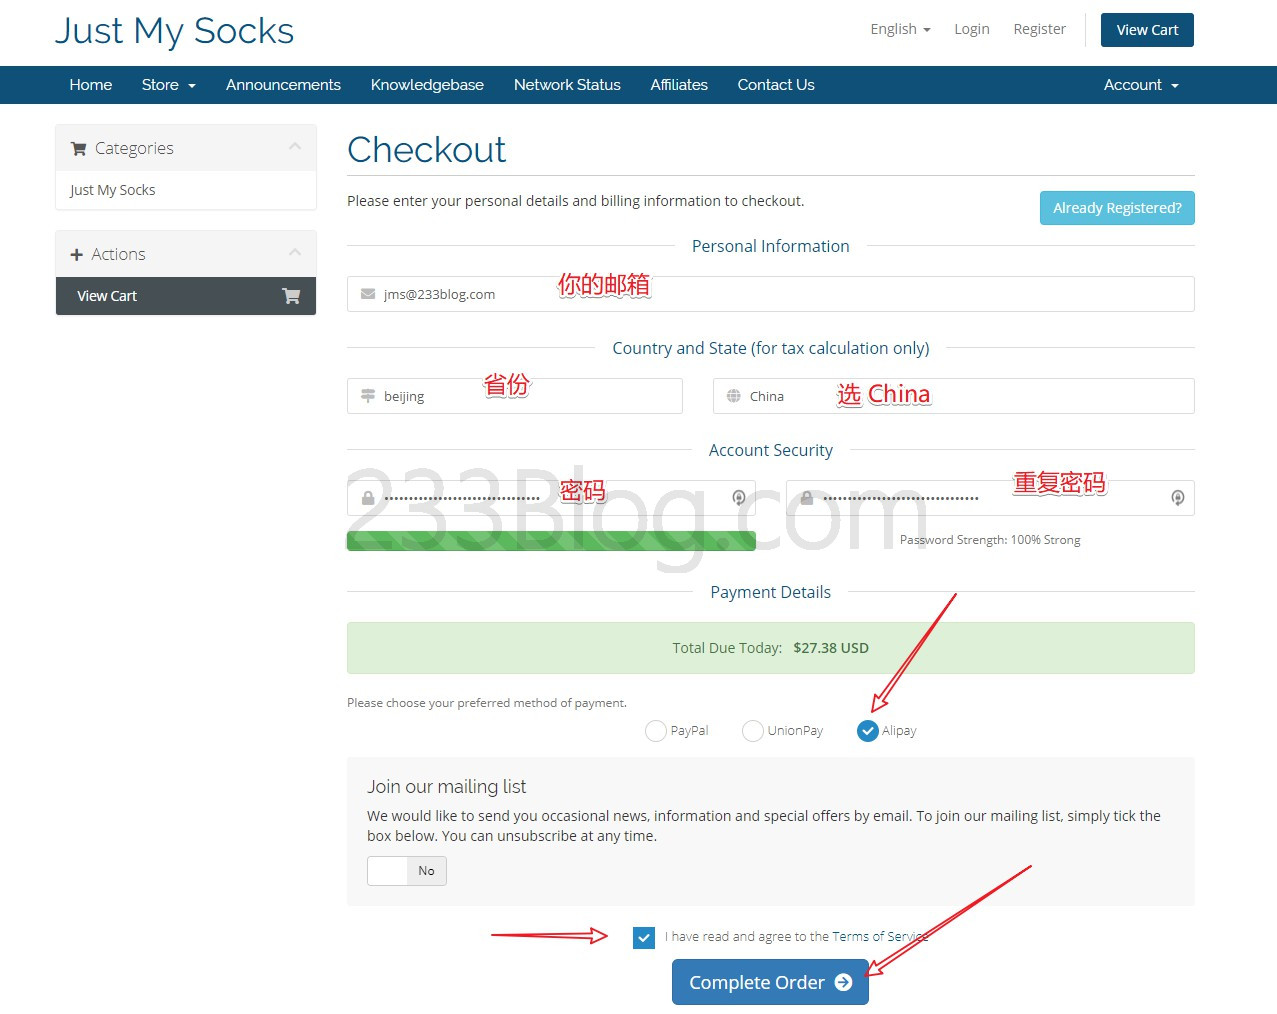The width and height of the screenshot is (1277, 1014).
Task: Open the Knowledgebase page
Action: point(427,85)
